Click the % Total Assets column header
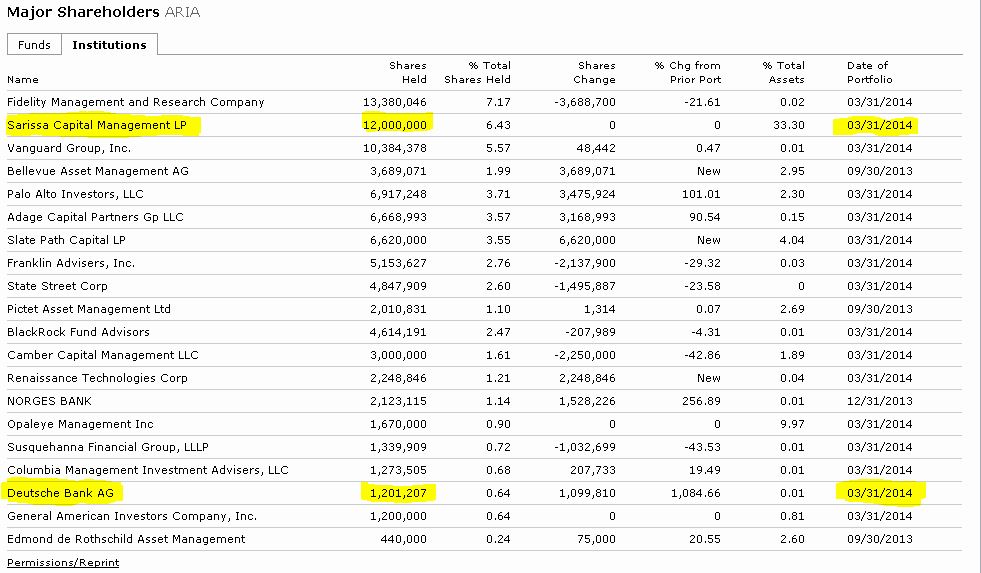981x573 pixels. pyautogui.click(x=783, y=72)
